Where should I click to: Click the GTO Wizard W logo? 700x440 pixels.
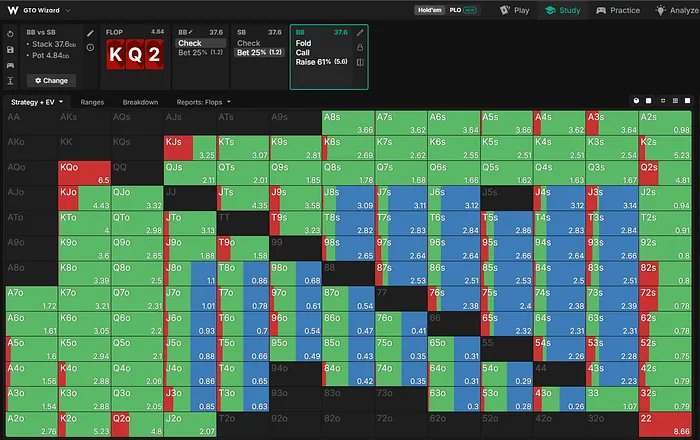pos(13,10)
